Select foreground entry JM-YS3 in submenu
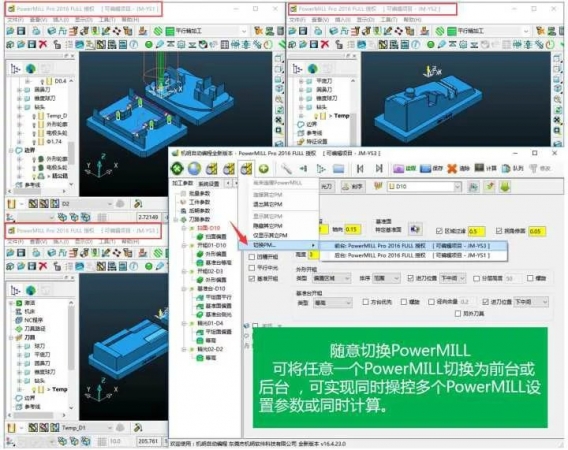Image resolution: width=568 pixels, height=450 pixels. point(412,246)
